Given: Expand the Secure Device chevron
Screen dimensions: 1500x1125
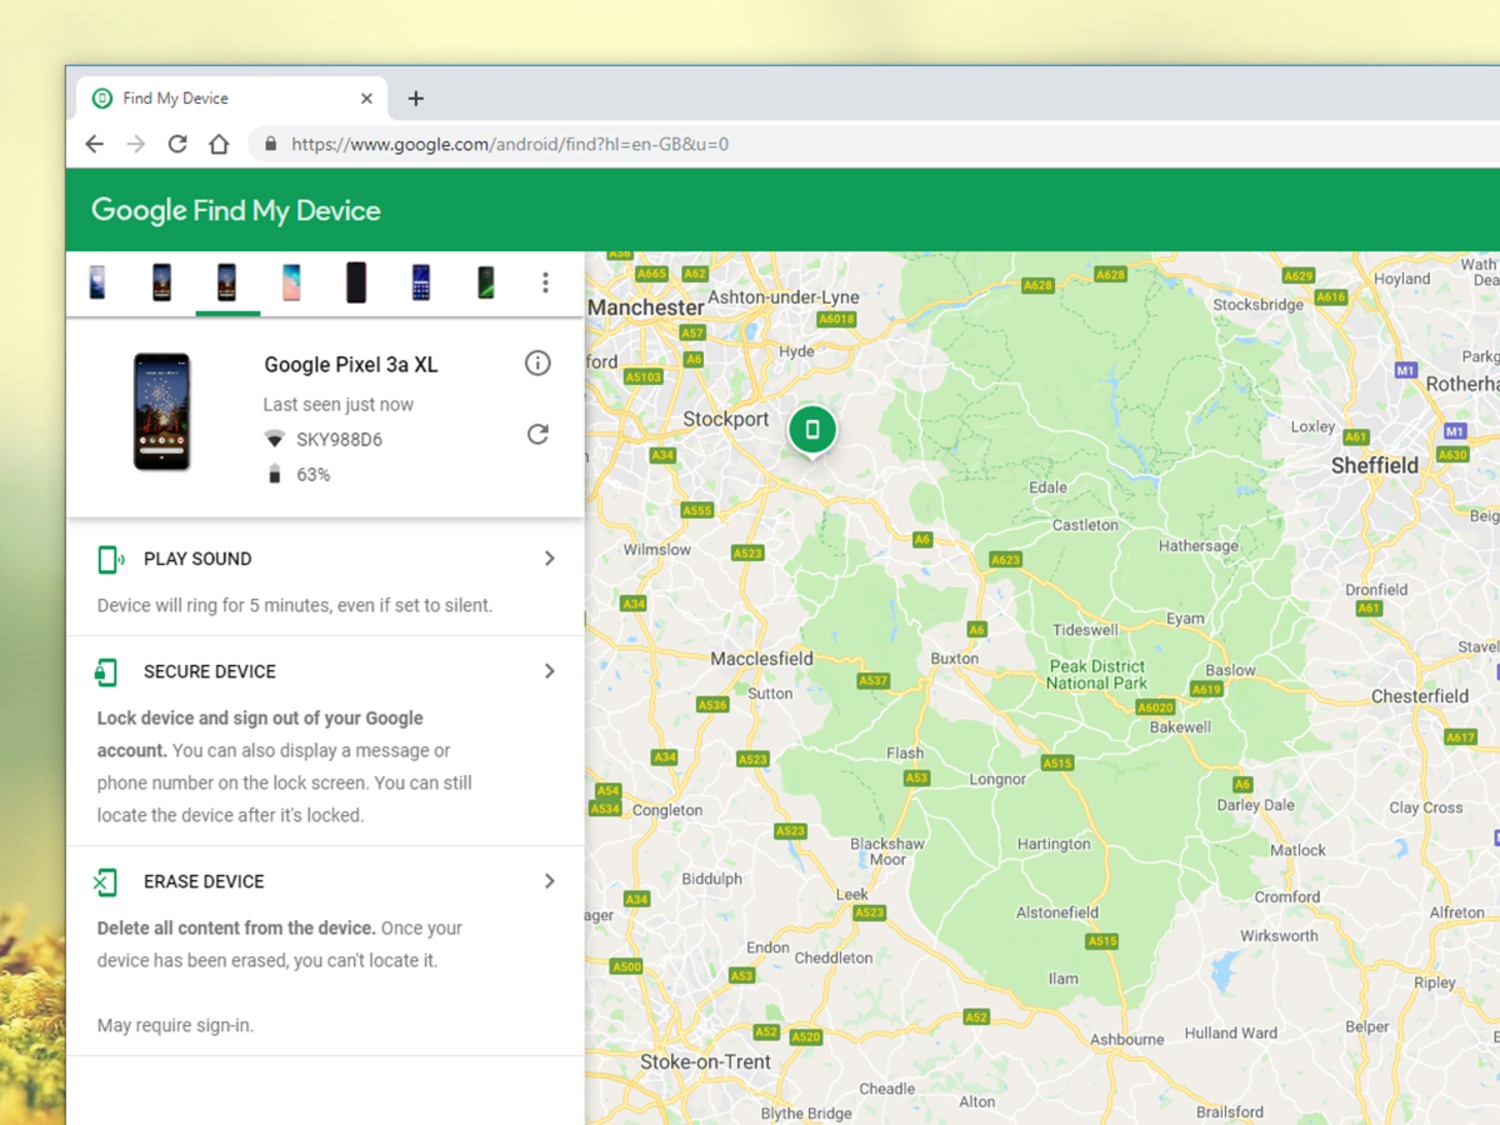Looking at the screenshot, I should click(550, 671).
